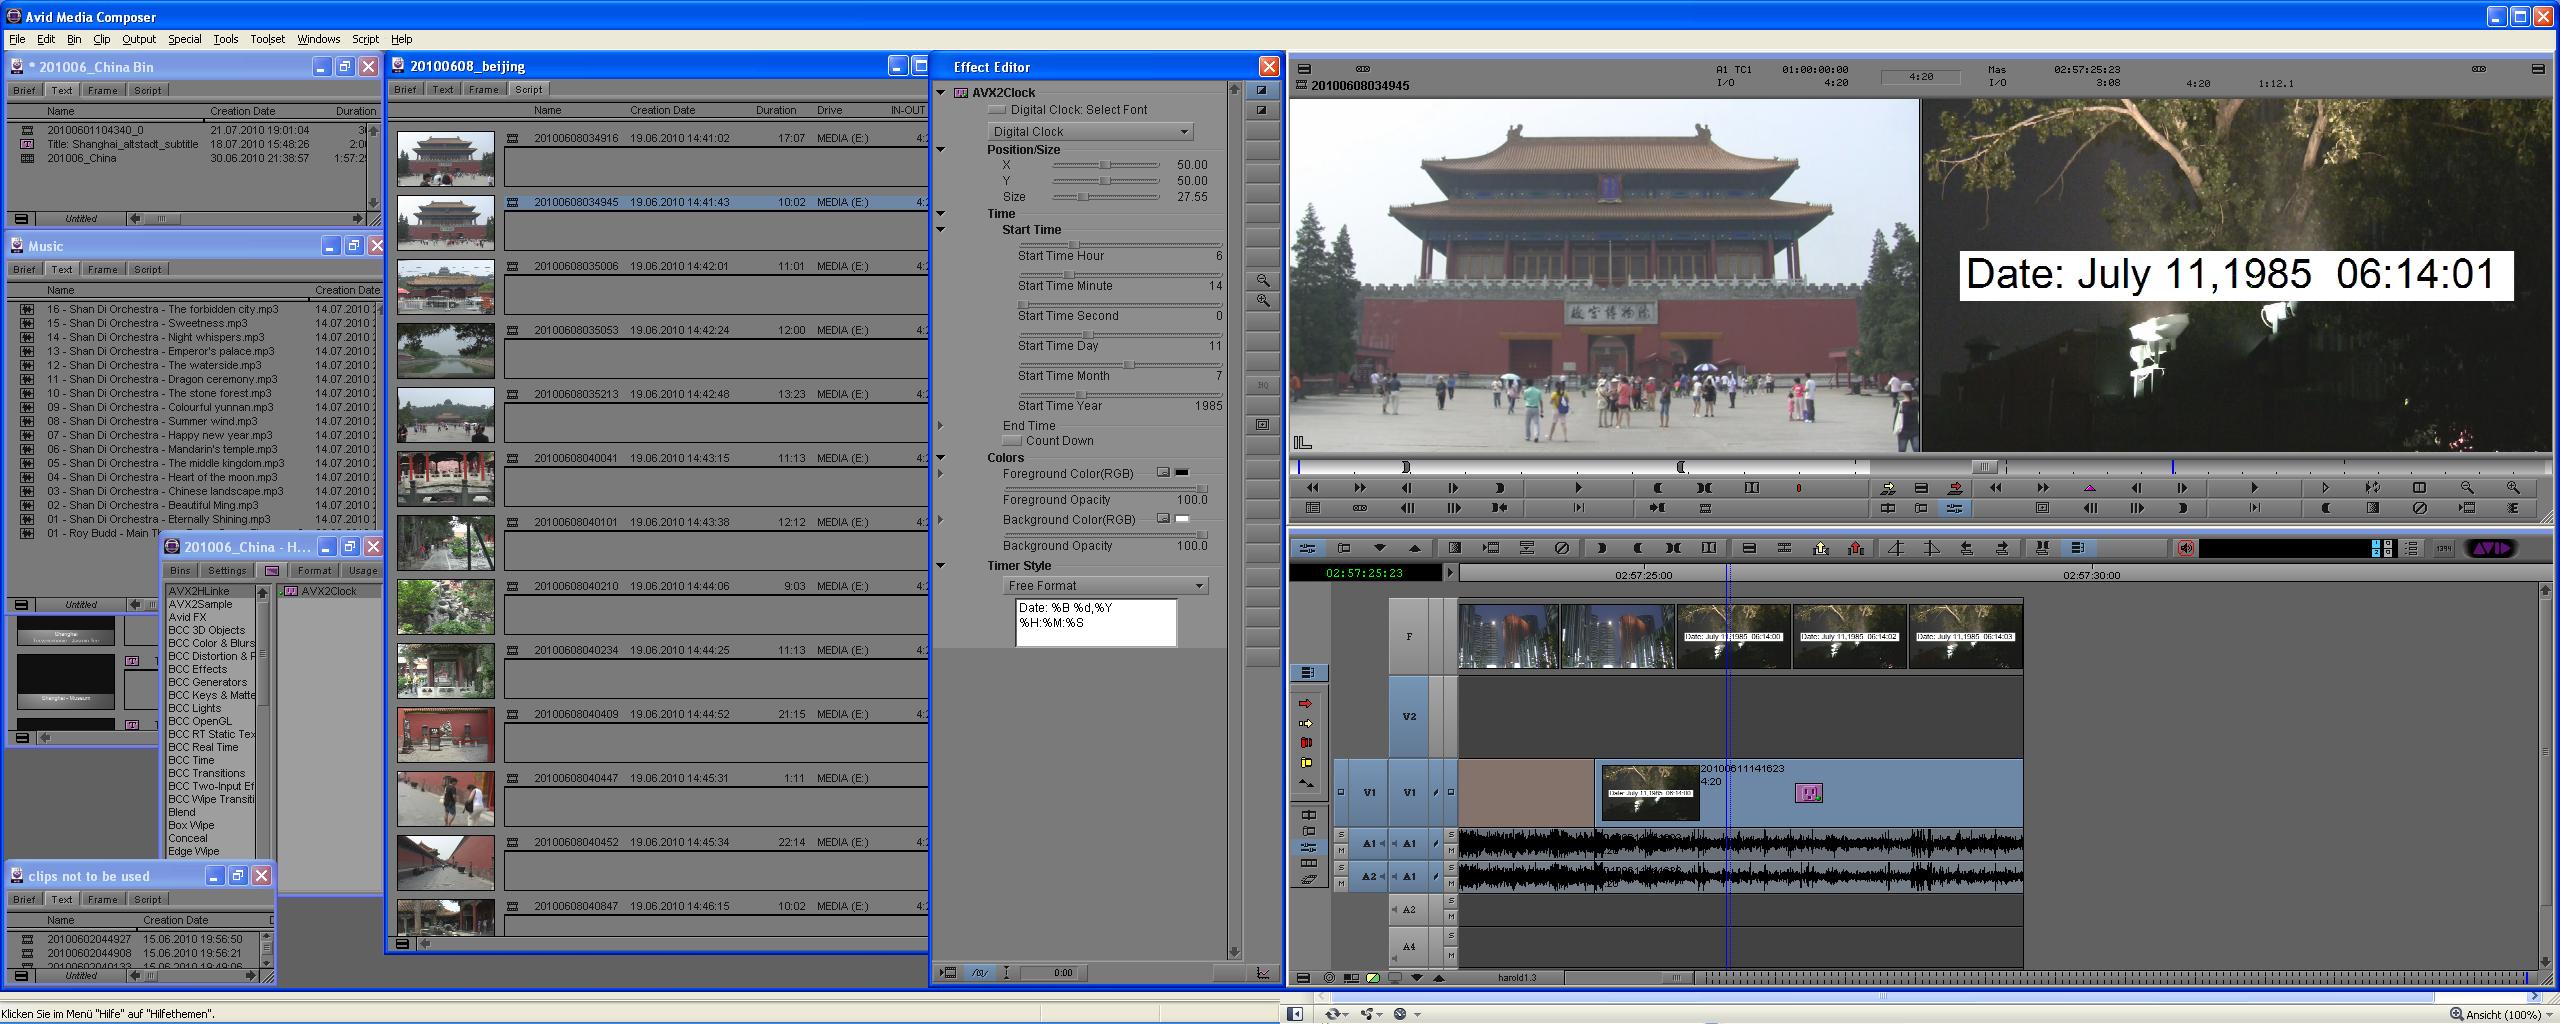2560x1024 pixels.
Task: Click the red speaker audio mute icon
Action: pyautogui.click(x=2186, y=548)
